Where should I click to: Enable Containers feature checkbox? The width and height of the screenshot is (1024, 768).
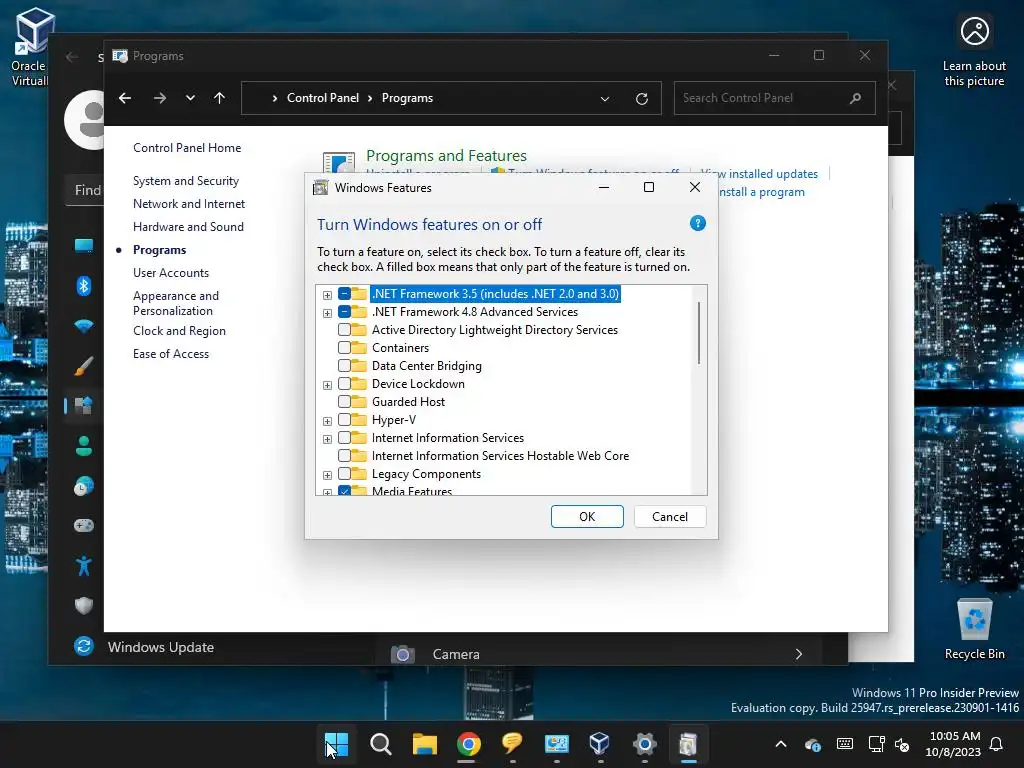tap(344, 347)
